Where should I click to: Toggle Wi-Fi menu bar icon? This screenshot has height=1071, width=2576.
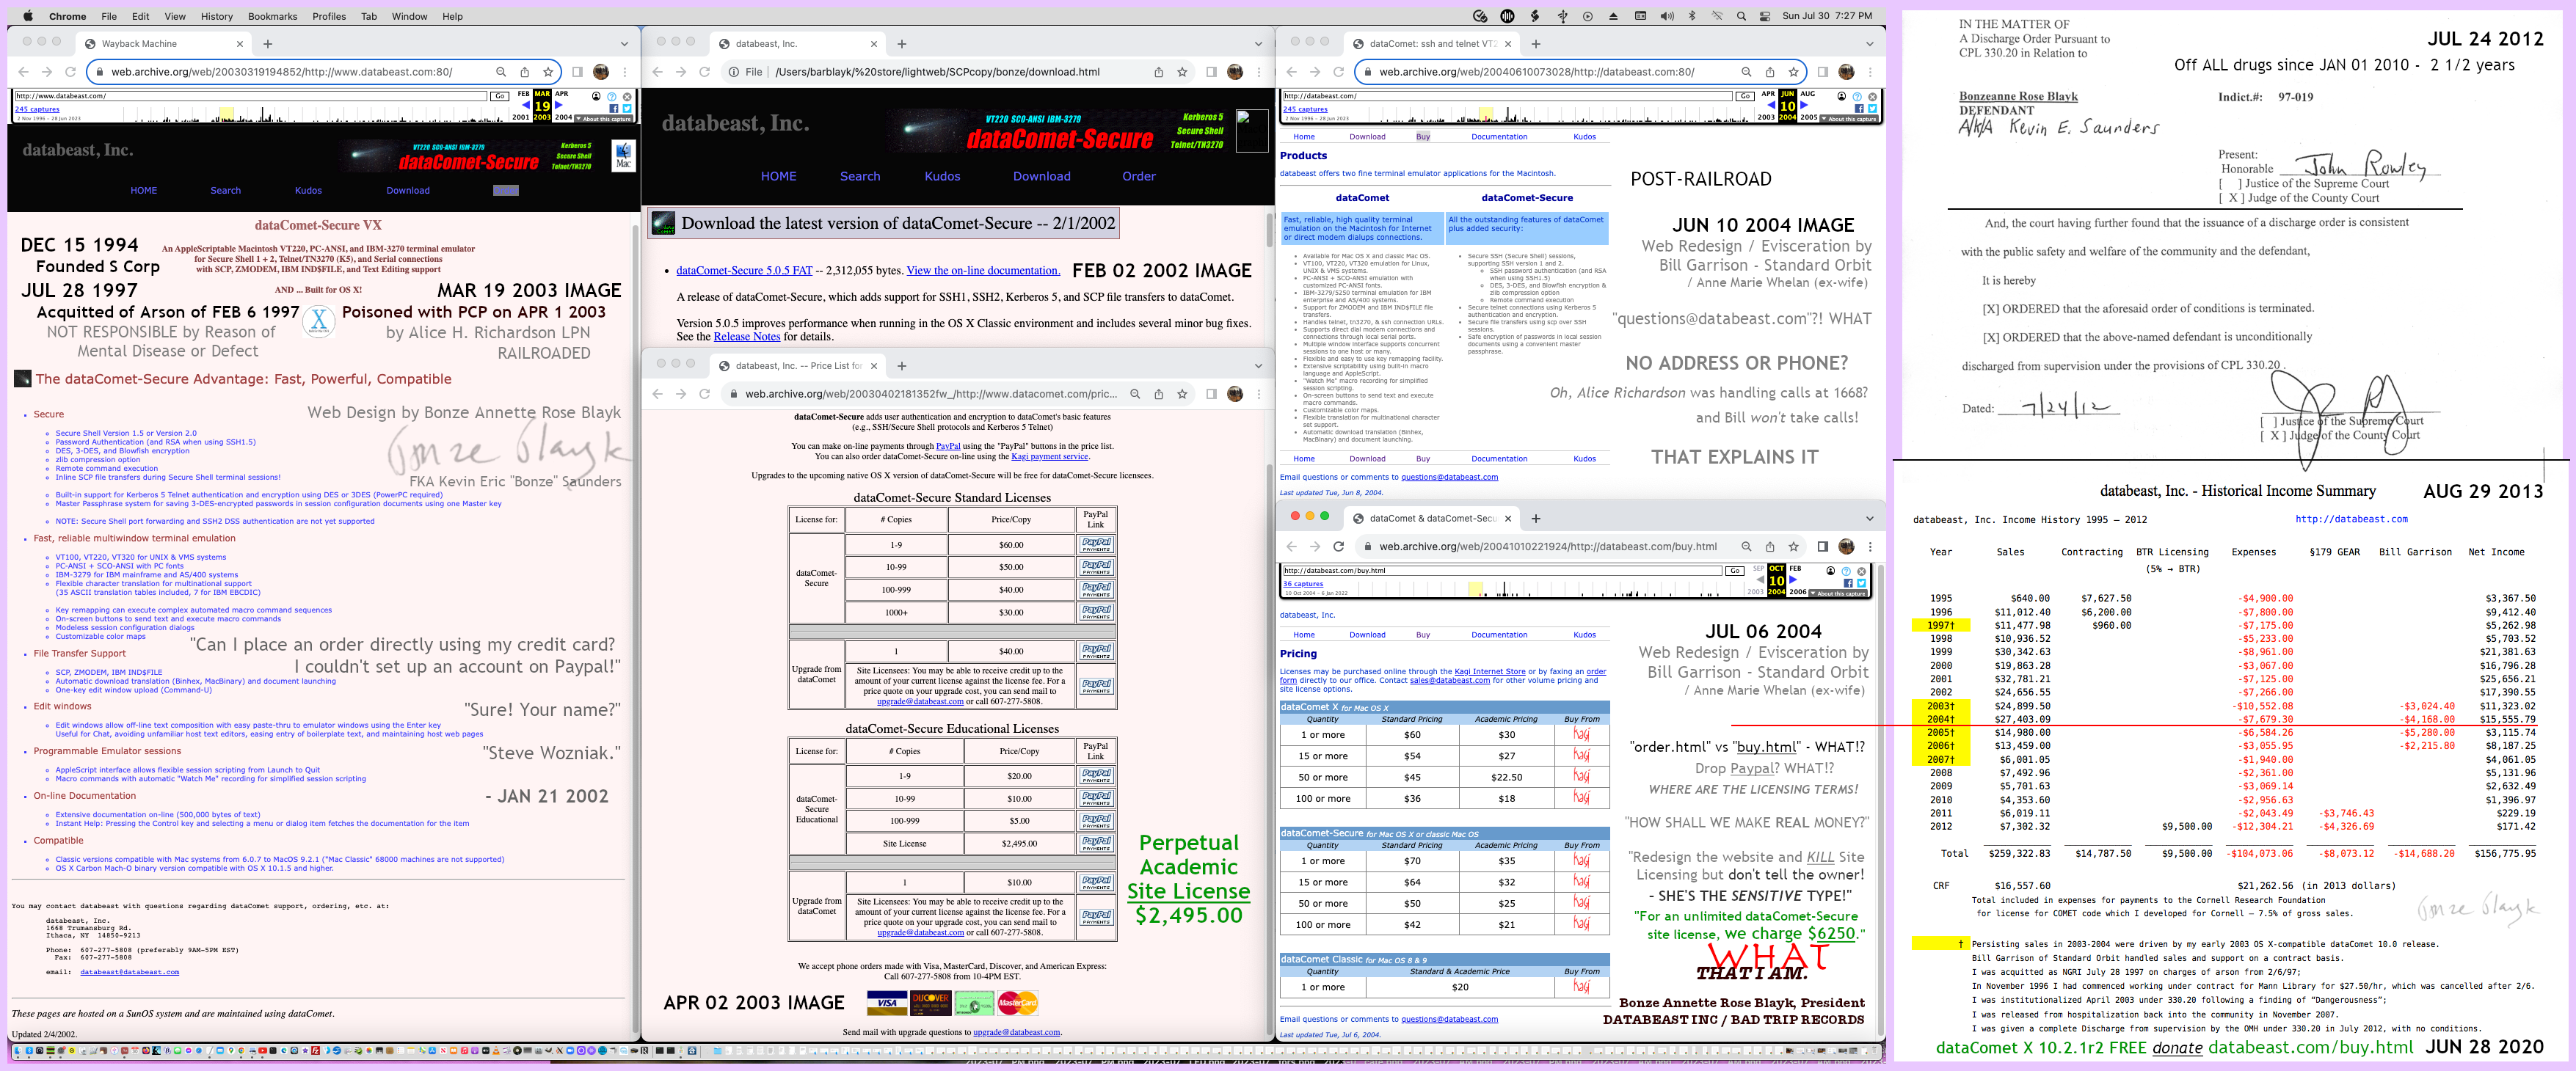[x=1717, y=16]
